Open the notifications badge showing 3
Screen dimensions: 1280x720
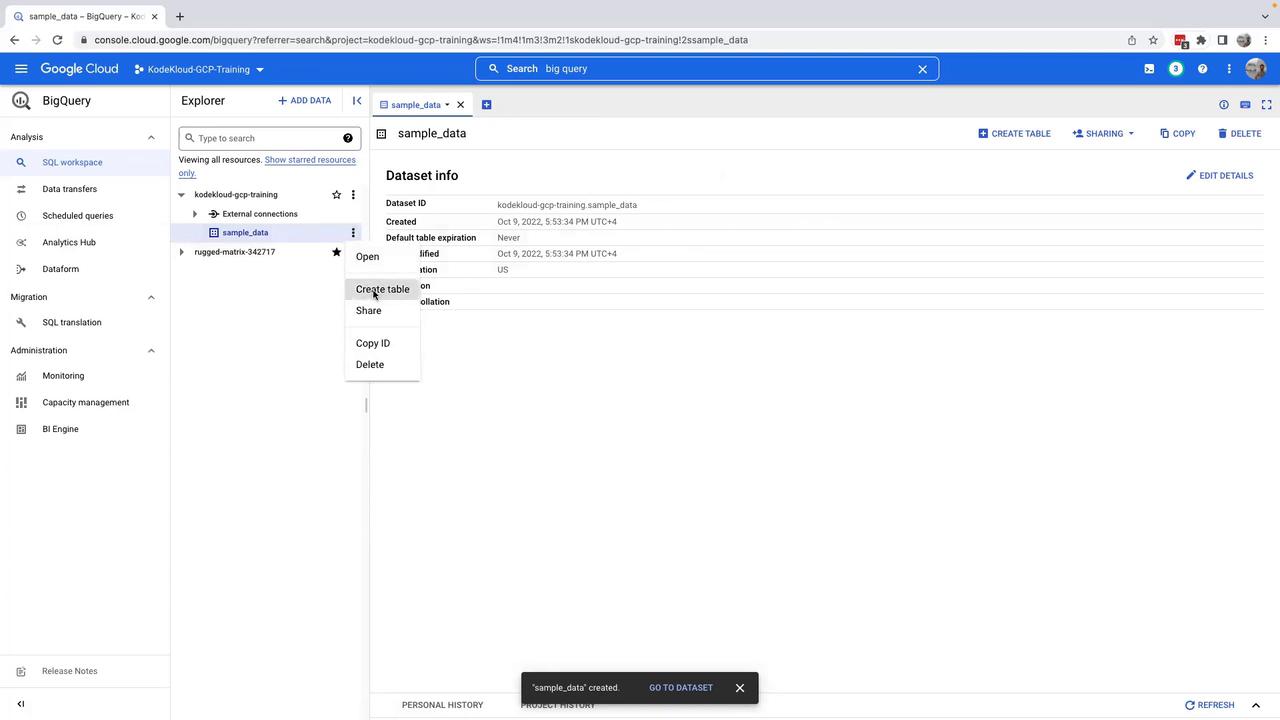tap(1176, 69)
